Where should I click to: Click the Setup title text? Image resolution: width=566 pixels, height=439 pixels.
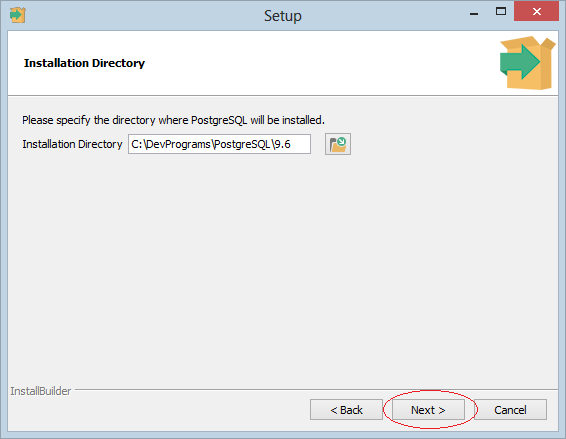283,16
